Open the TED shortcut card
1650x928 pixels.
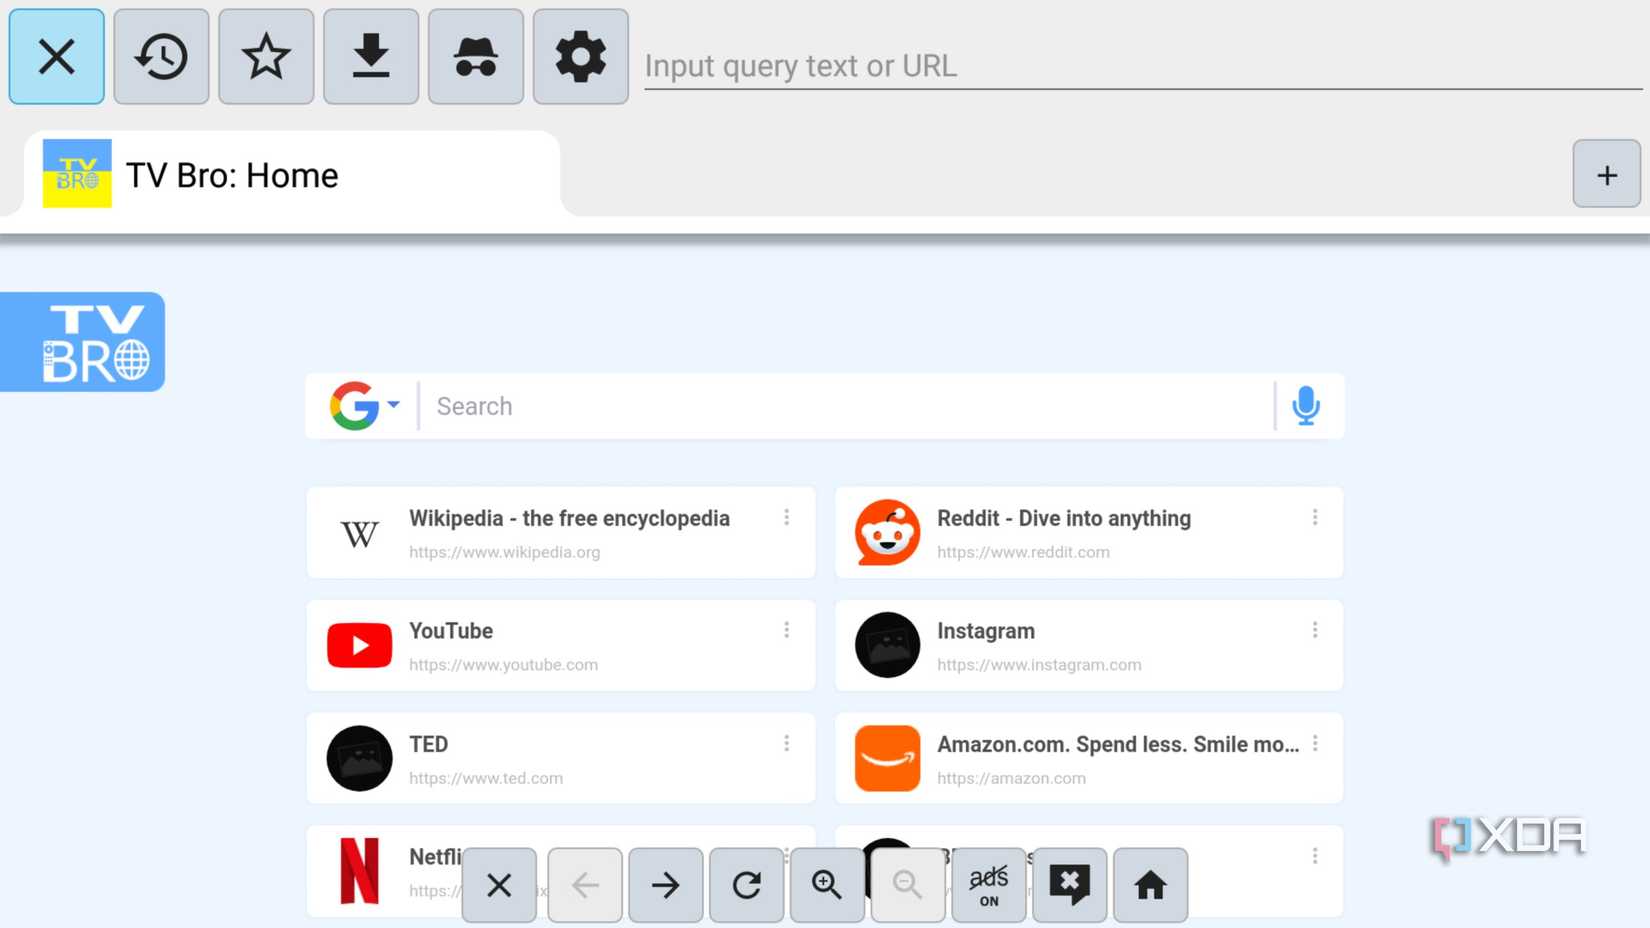tap(561, 759)
